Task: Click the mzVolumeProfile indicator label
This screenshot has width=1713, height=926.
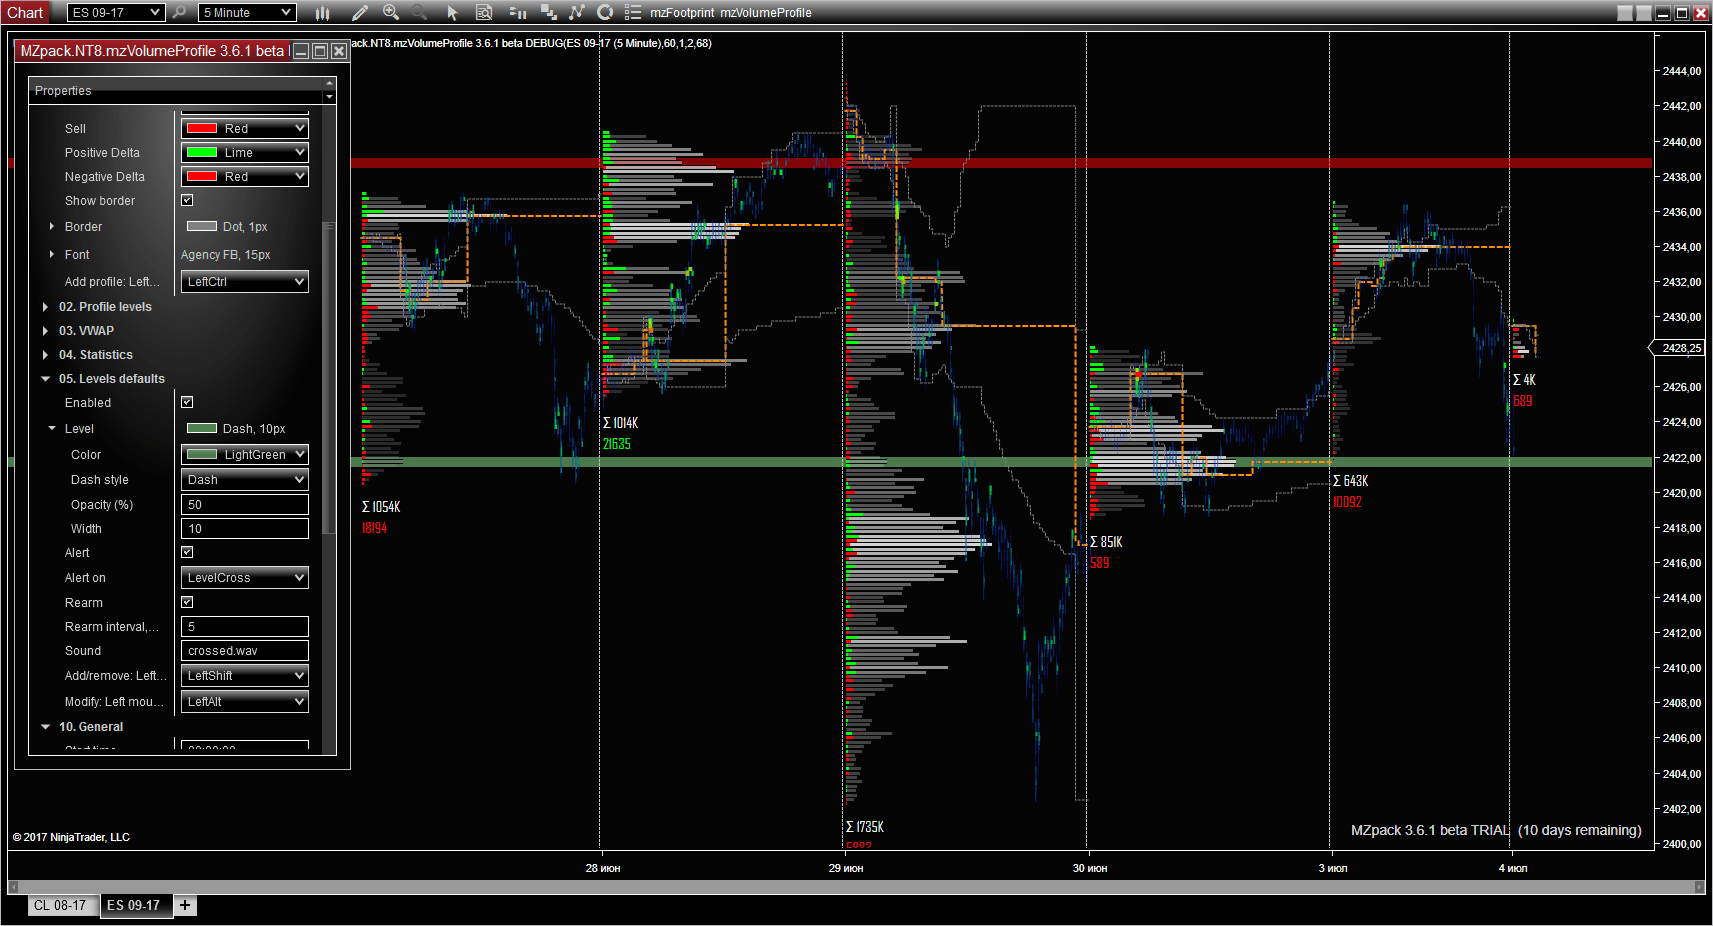Action: coord(766,13)
